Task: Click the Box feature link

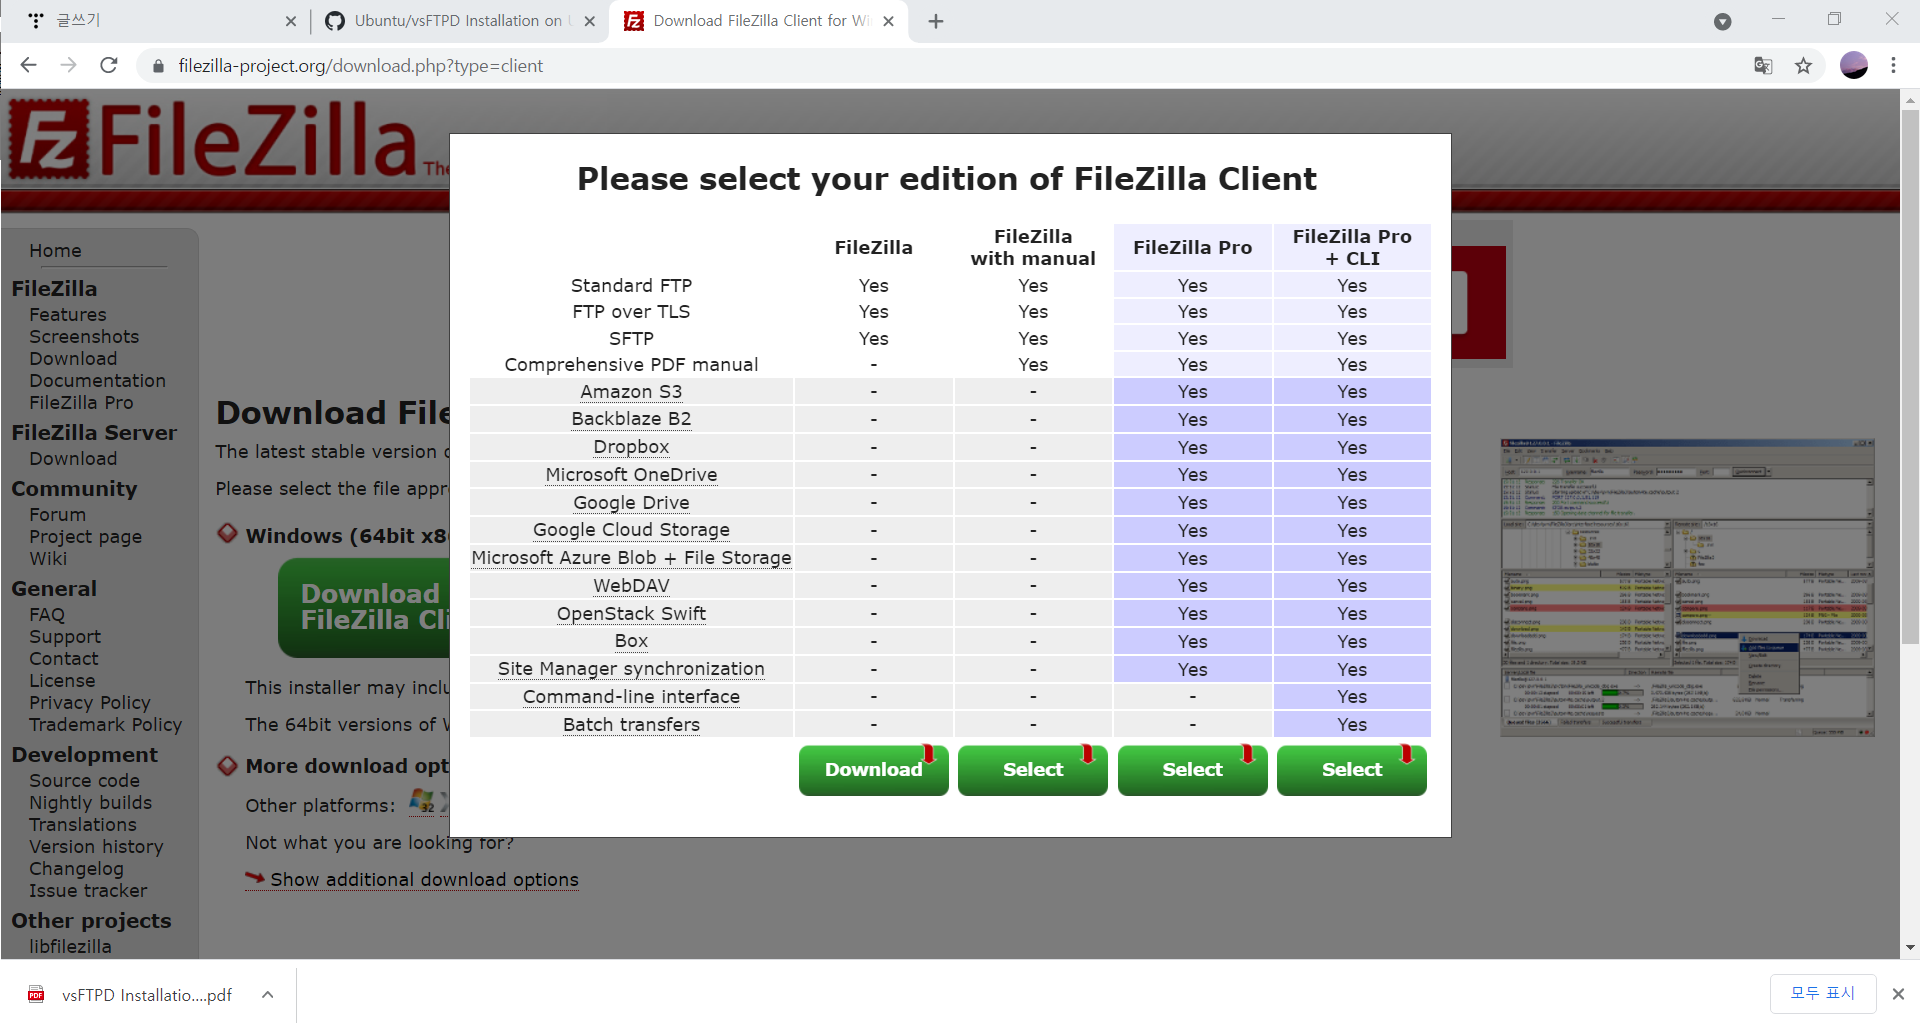Action: [x=631, y=641]
